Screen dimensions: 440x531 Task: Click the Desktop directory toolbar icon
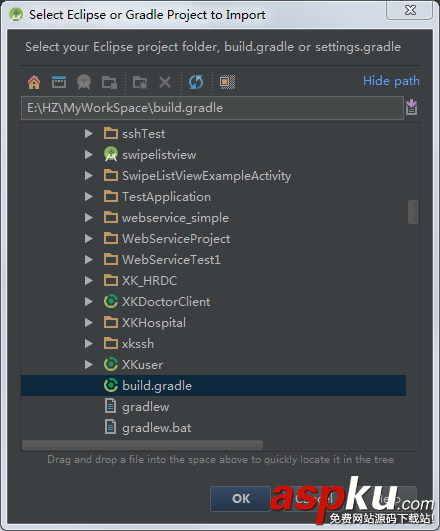[59, 82]
